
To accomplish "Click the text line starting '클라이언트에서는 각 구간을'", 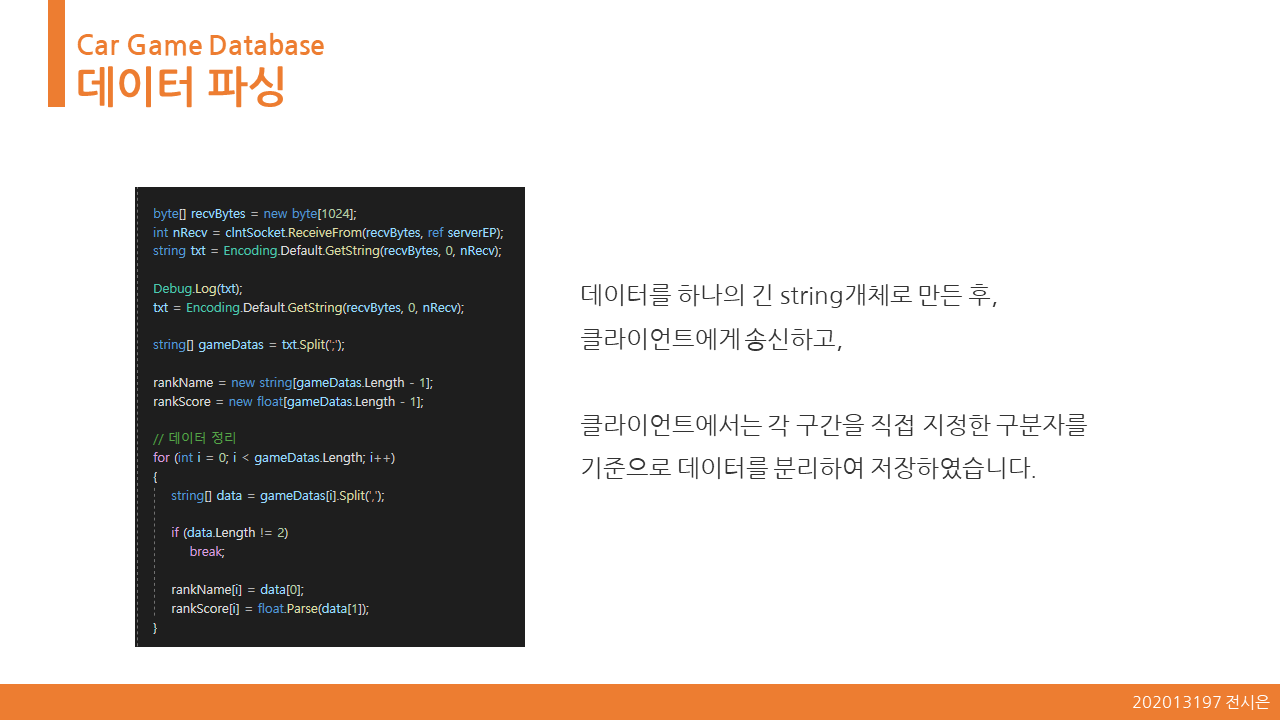I will [833, 426].
